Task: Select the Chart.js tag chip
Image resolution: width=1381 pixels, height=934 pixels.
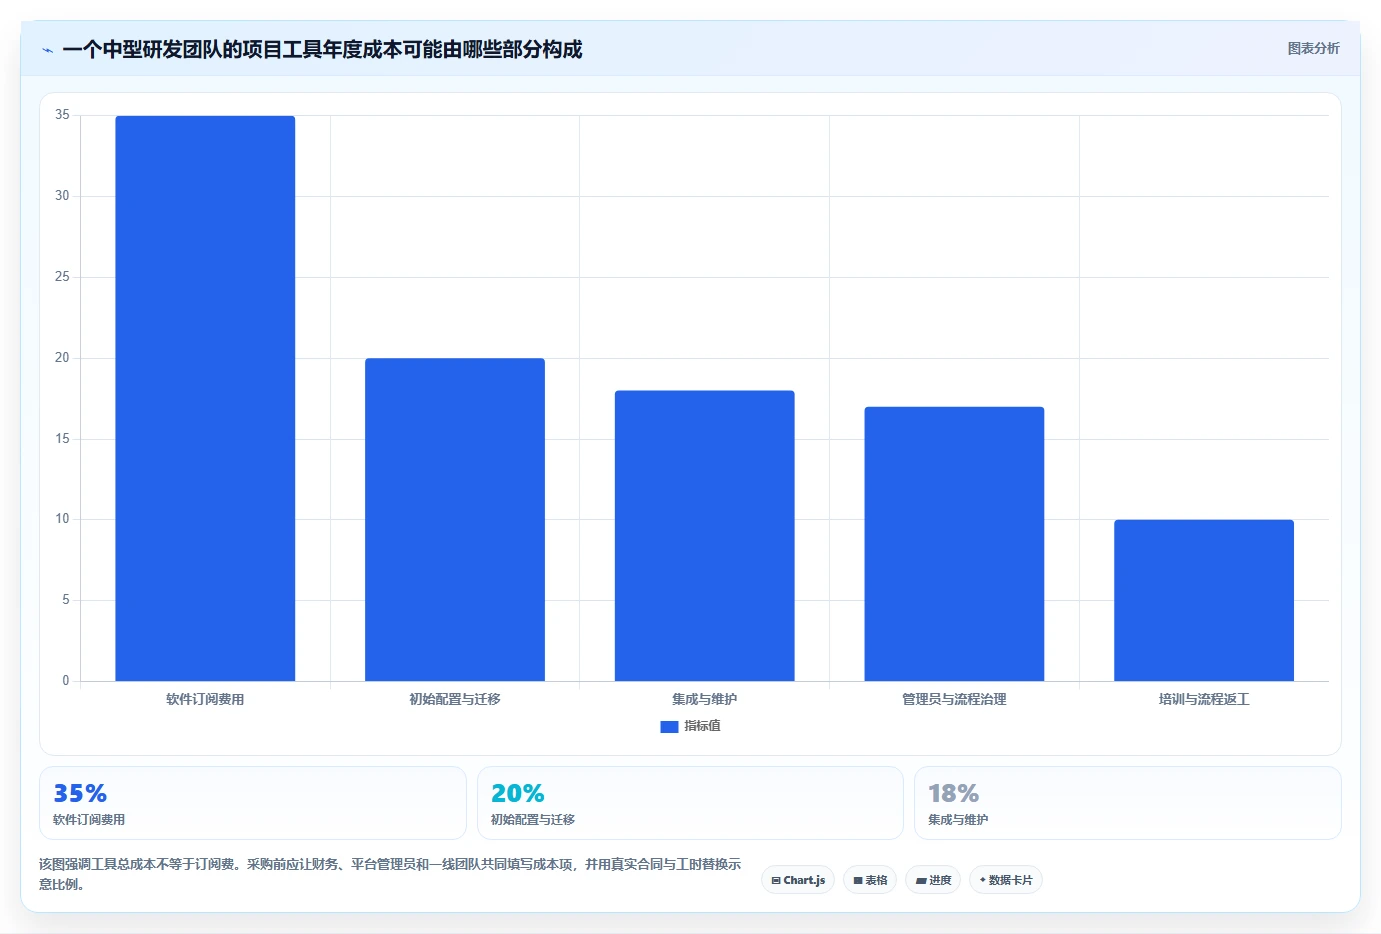Action: click(798, 880)
